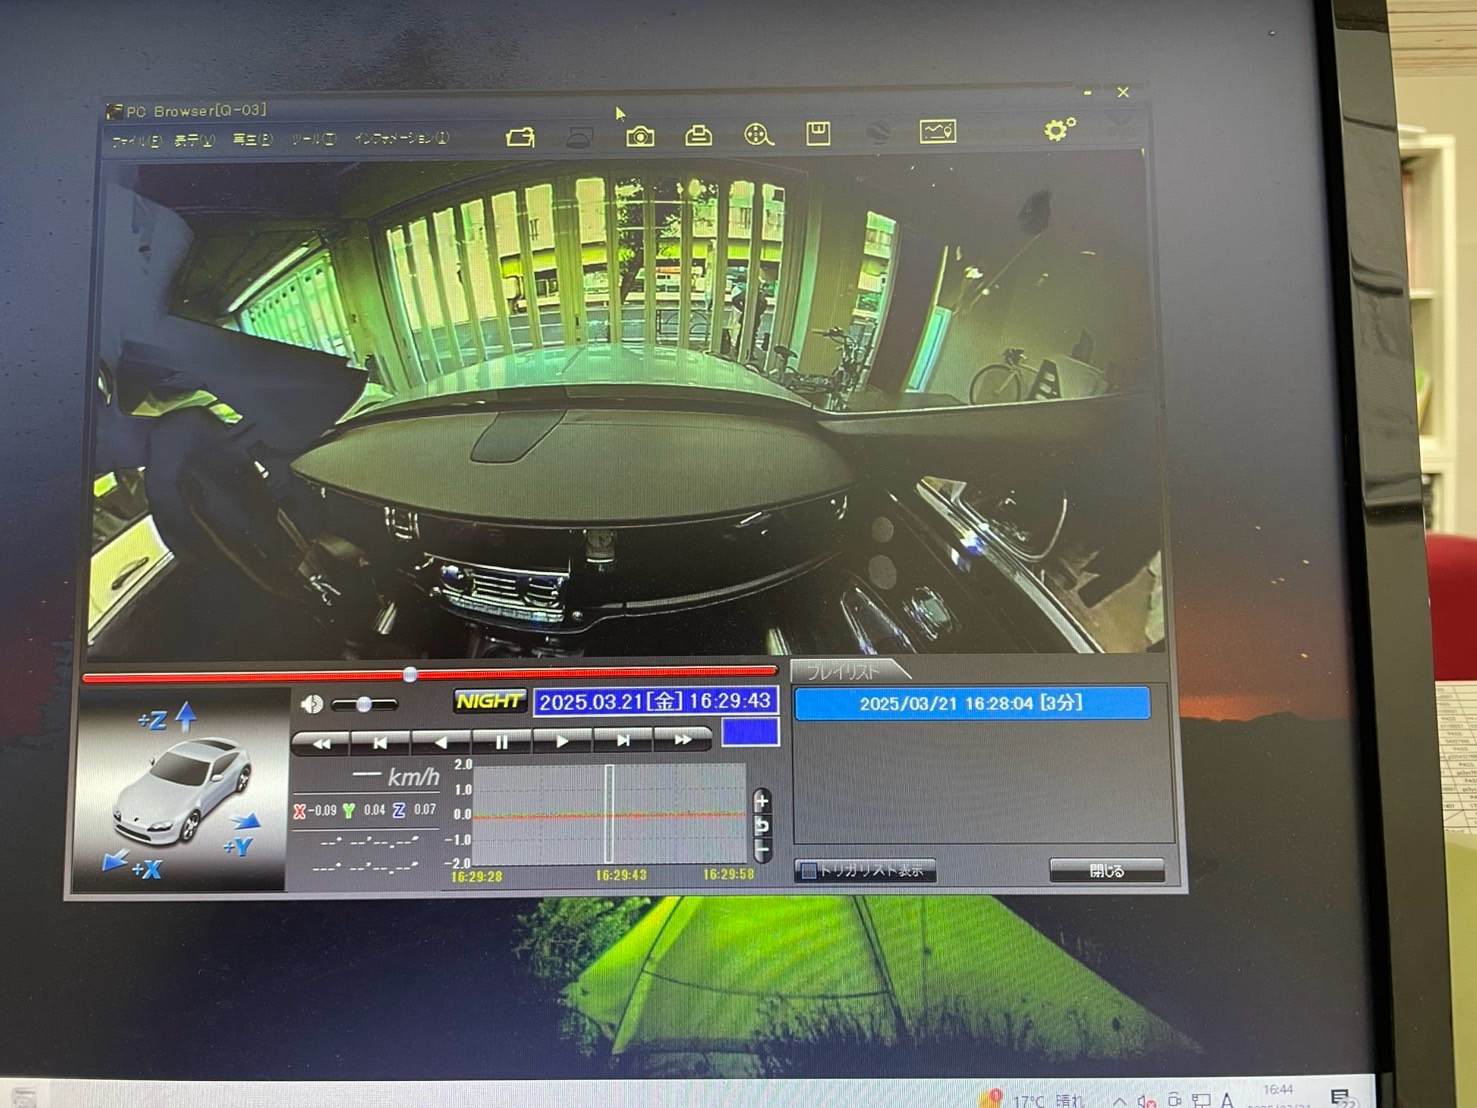
Task: Zoom in the G-sensor graph with plus
Action: click(762, 801)
